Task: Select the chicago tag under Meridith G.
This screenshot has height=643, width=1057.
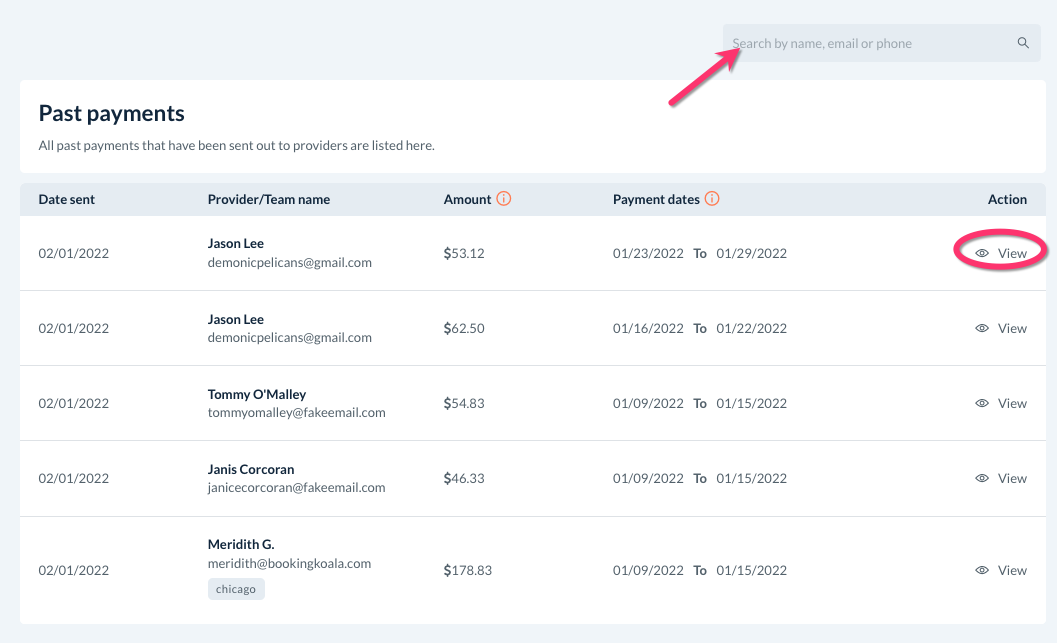Action: (236, 589)
